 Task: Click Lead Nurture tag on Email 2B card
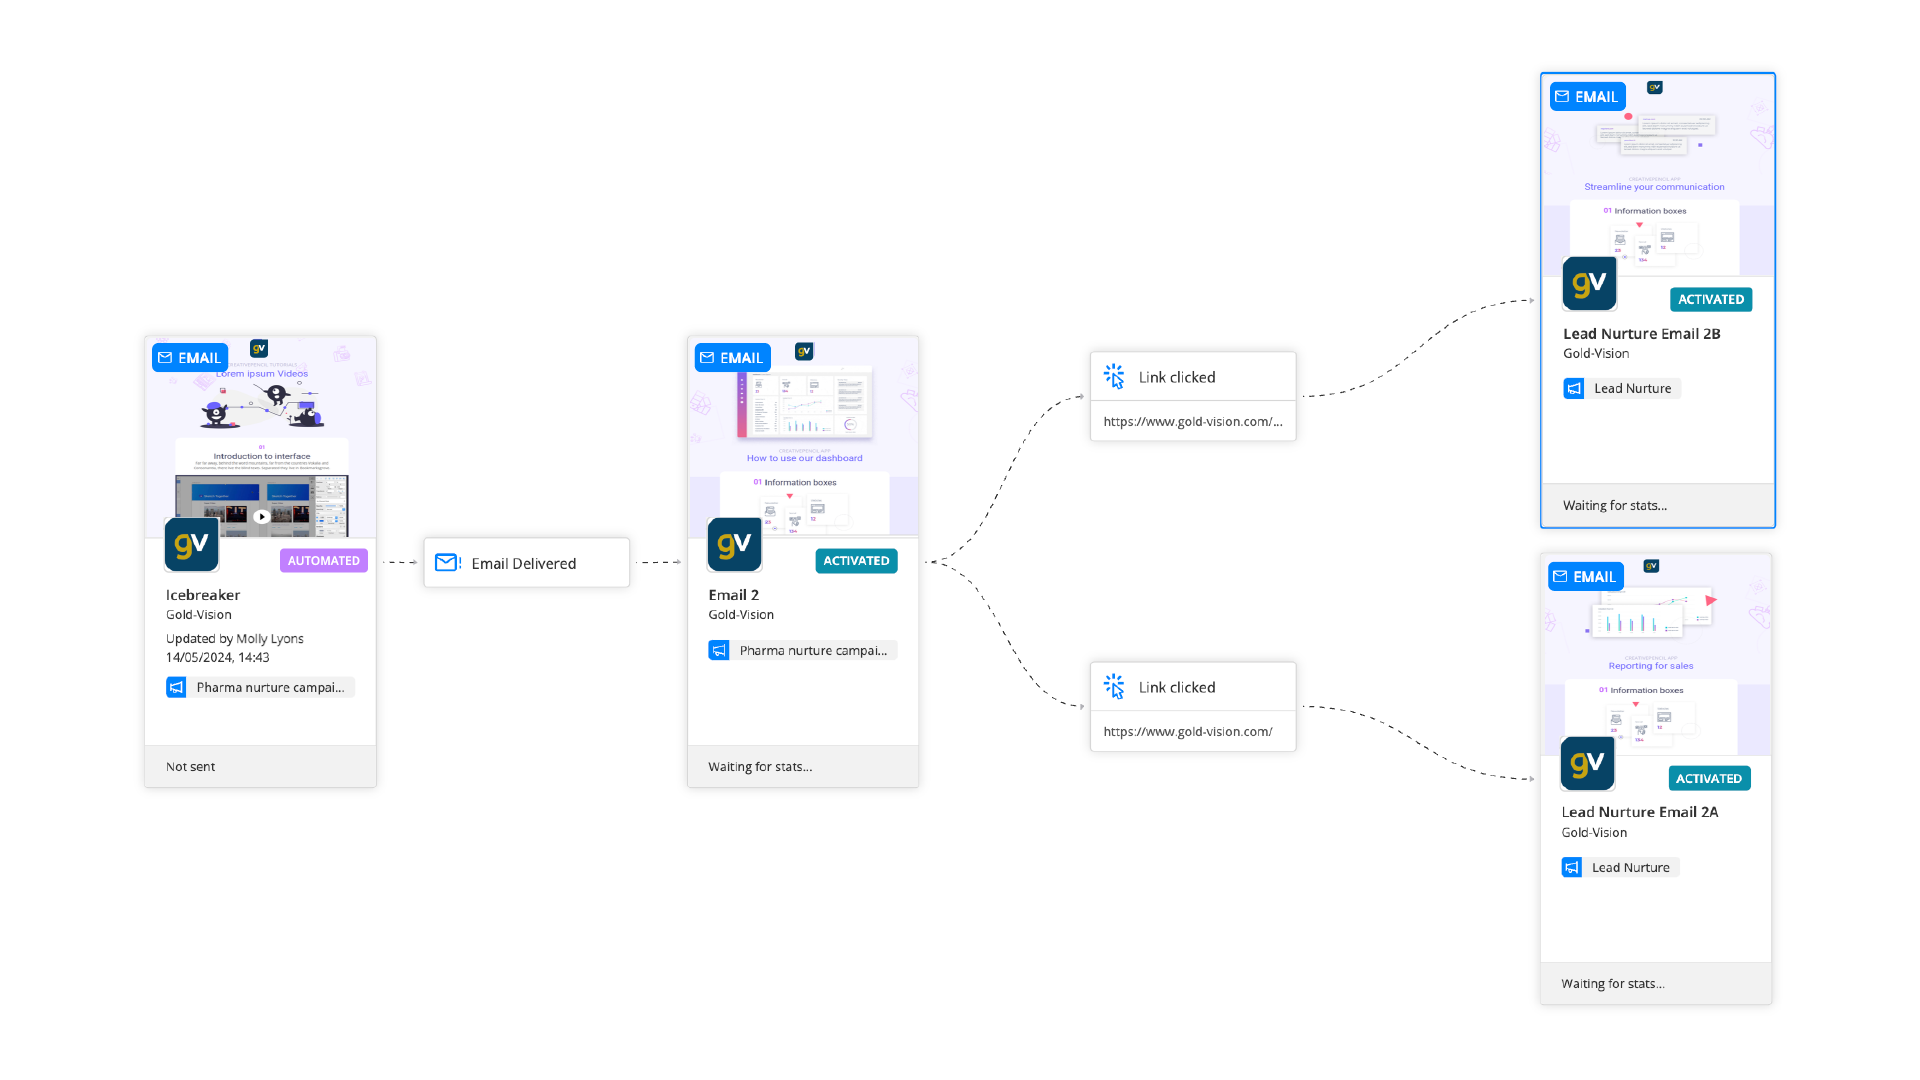coord(1622,388)
